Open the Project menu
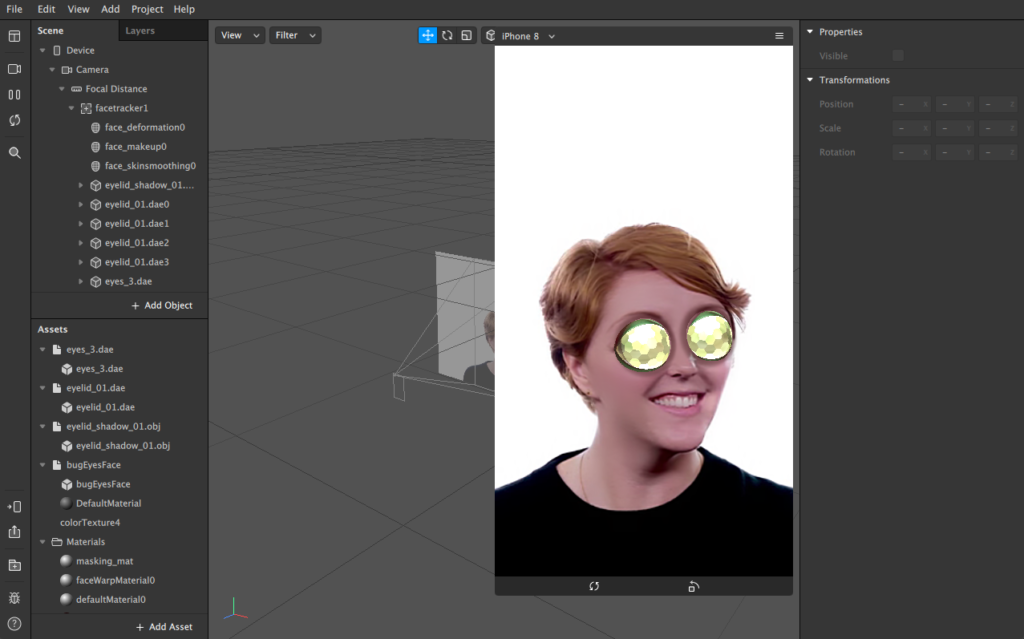Image resolution: width=1024 pixels, height=639 pixels. [147, 9]
